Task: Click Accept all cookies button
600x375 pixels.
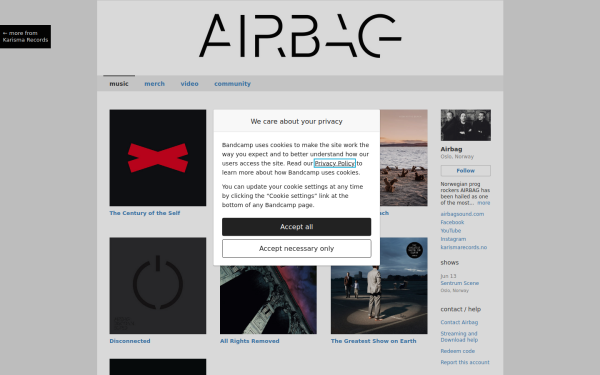Action: (x=297, y=227)
